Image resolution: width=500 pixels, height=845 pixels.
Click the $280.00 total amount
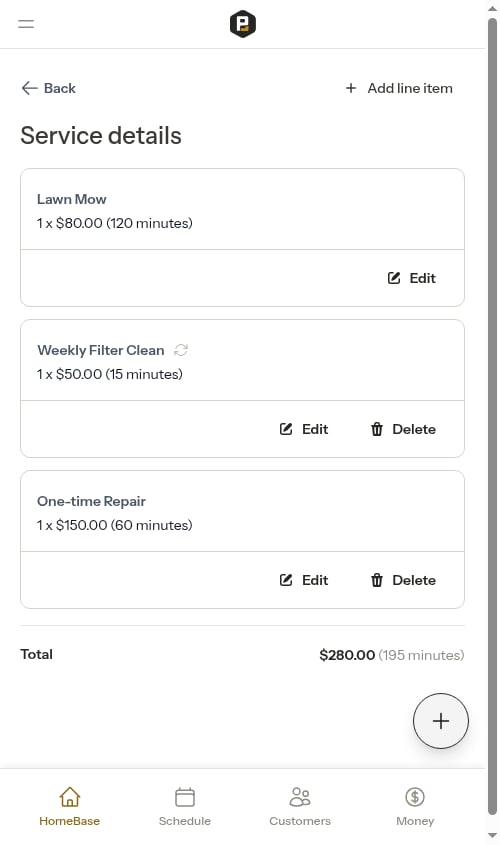347,655
